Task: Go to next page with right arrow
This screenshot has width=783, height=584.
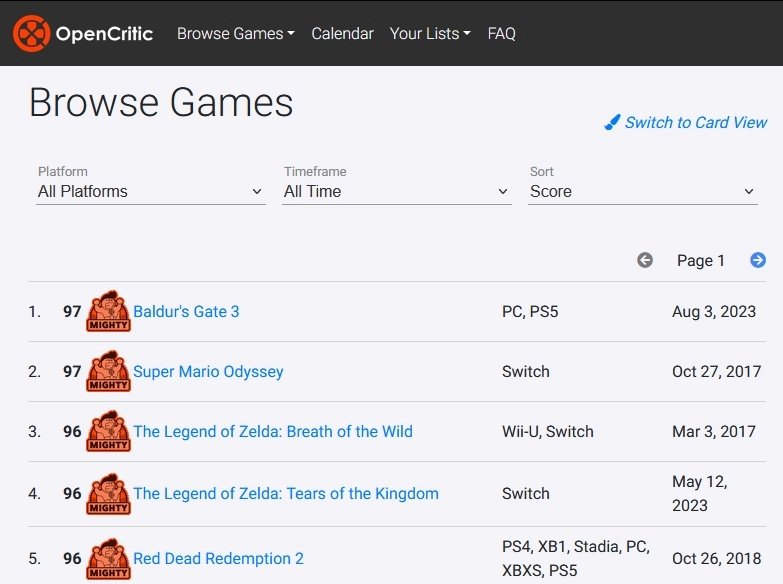Action: (758, 260)
